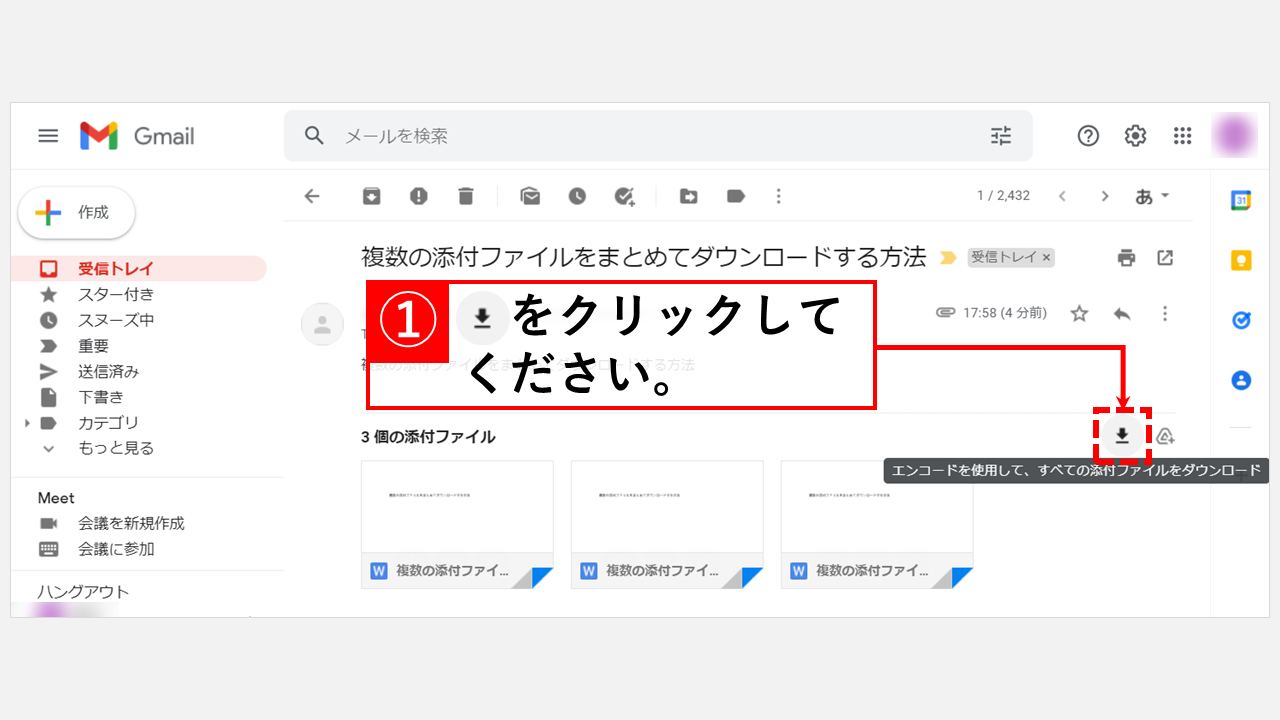Expand the カテゴリ section
This screenshot has height=720, width=1280.
[27, 423]
